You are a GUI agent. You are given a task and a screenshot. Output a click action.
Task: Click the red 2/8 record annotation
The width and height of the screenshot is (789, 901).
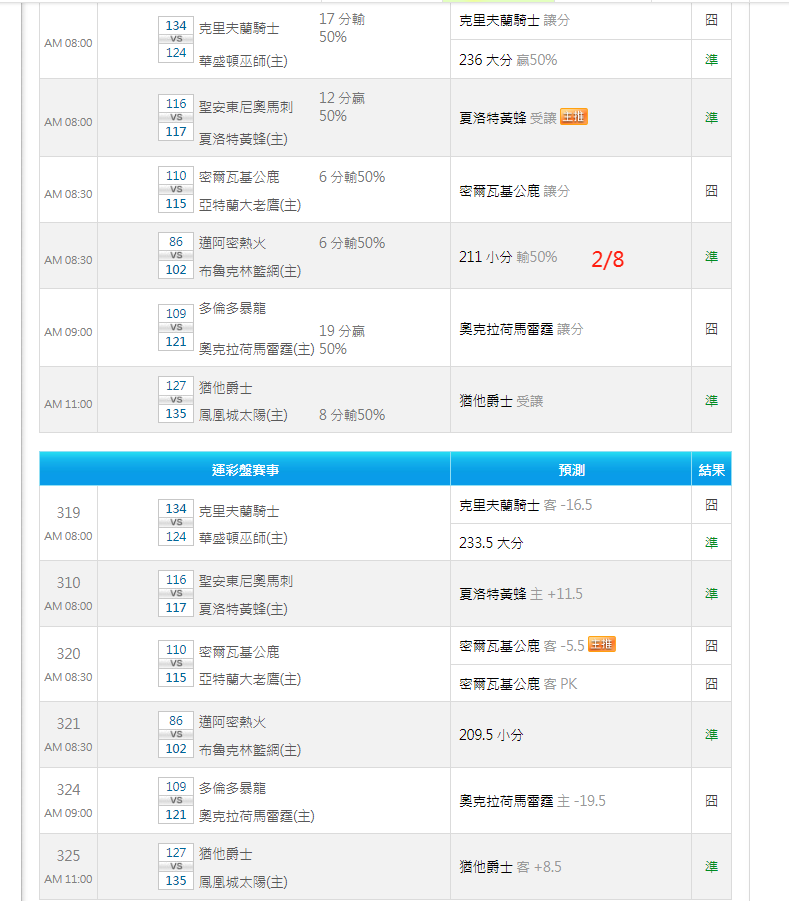(x=607, y=260)
